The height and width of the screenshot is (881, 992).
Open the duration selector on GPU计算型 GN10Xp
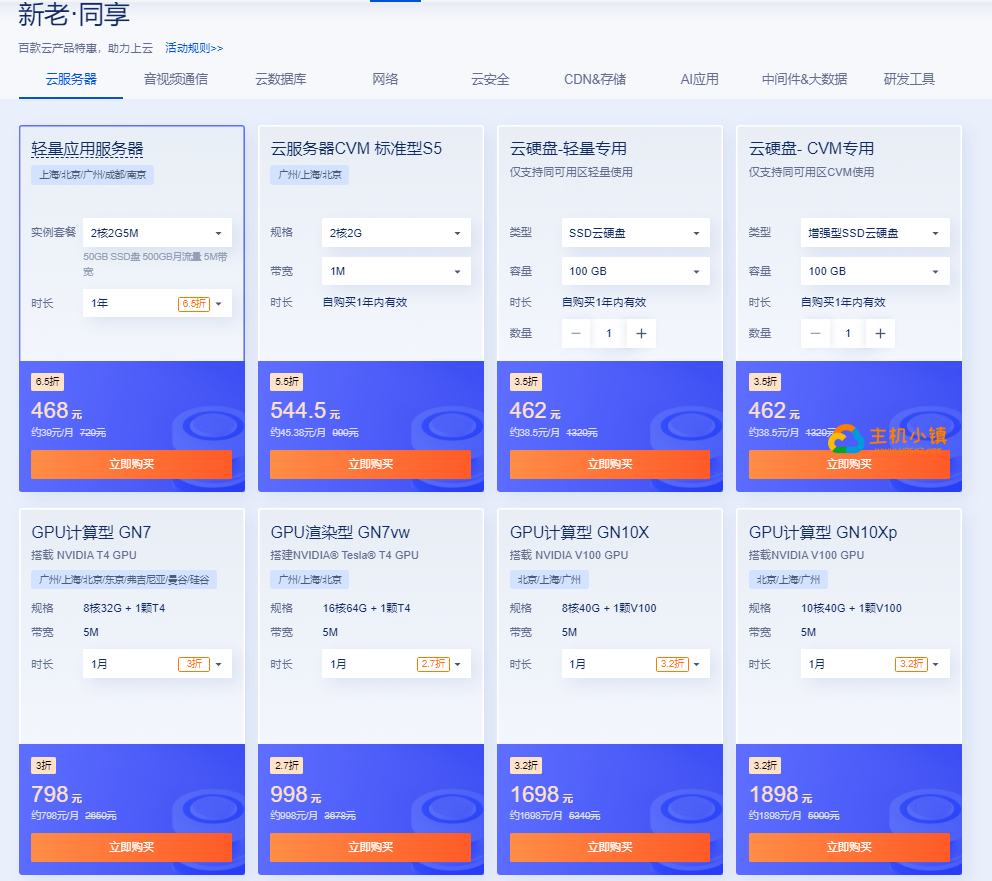coord(875,663)
